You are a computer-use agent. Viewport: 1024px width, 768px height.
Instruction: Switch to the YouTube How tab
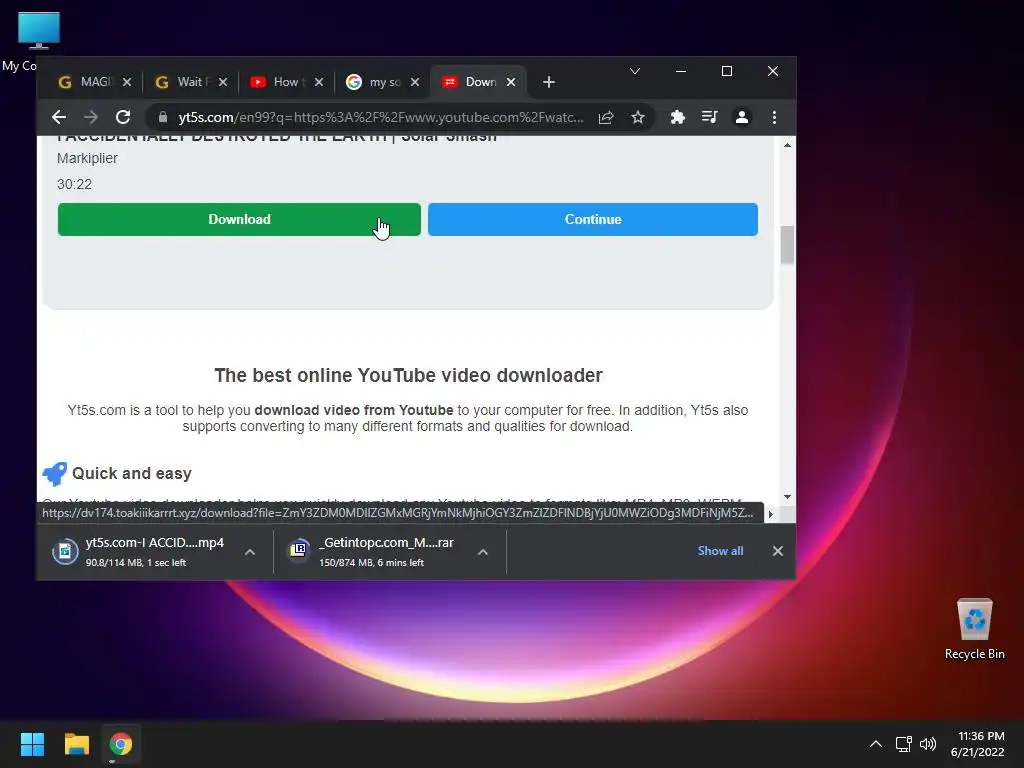[287, 82]
